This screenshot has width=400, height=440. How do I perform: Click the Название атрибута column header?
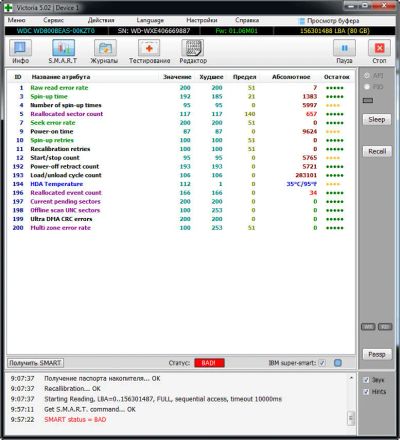61,77
